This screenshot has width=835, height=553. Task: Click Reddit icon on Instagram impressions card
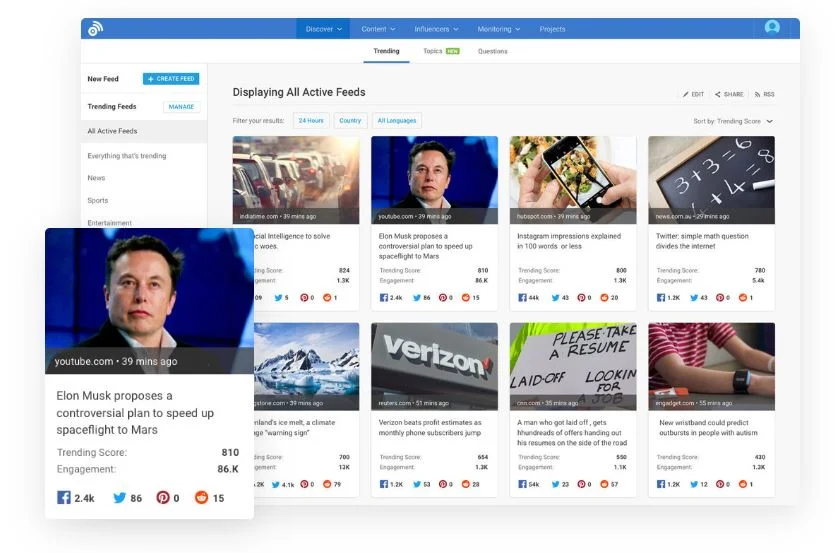tap(604, 298)
